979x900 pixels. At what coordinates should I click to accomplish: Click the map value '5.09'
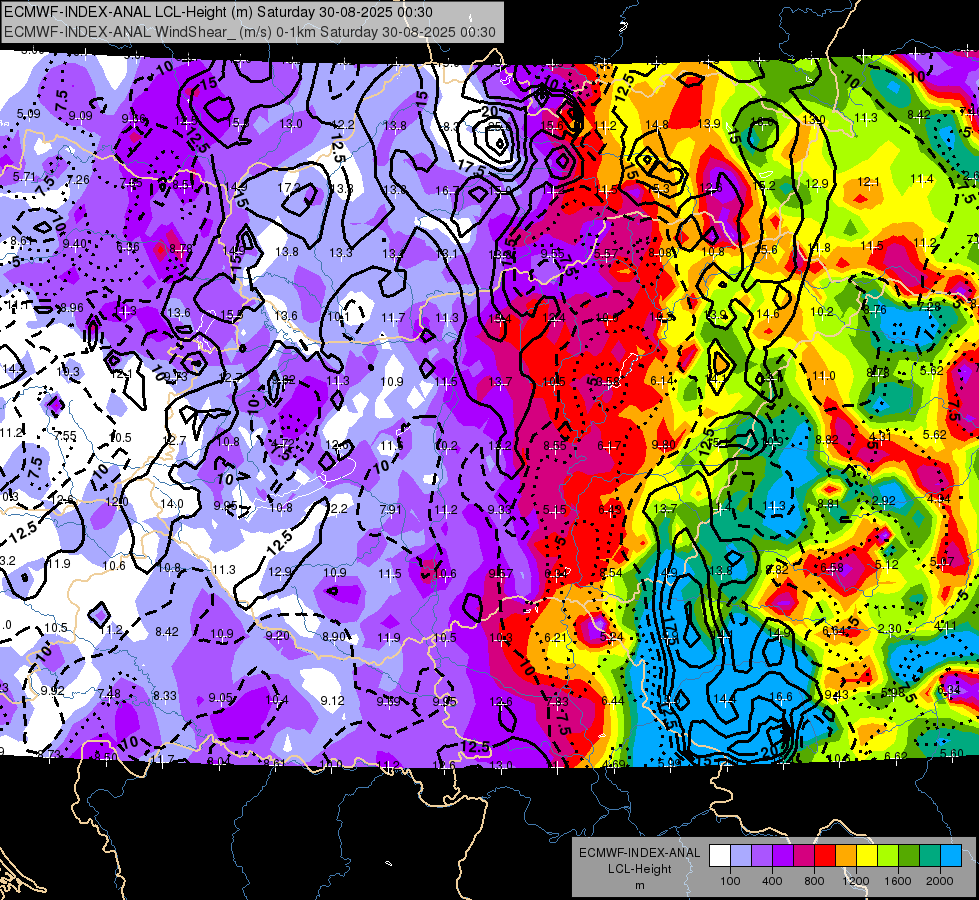[28, 114]
